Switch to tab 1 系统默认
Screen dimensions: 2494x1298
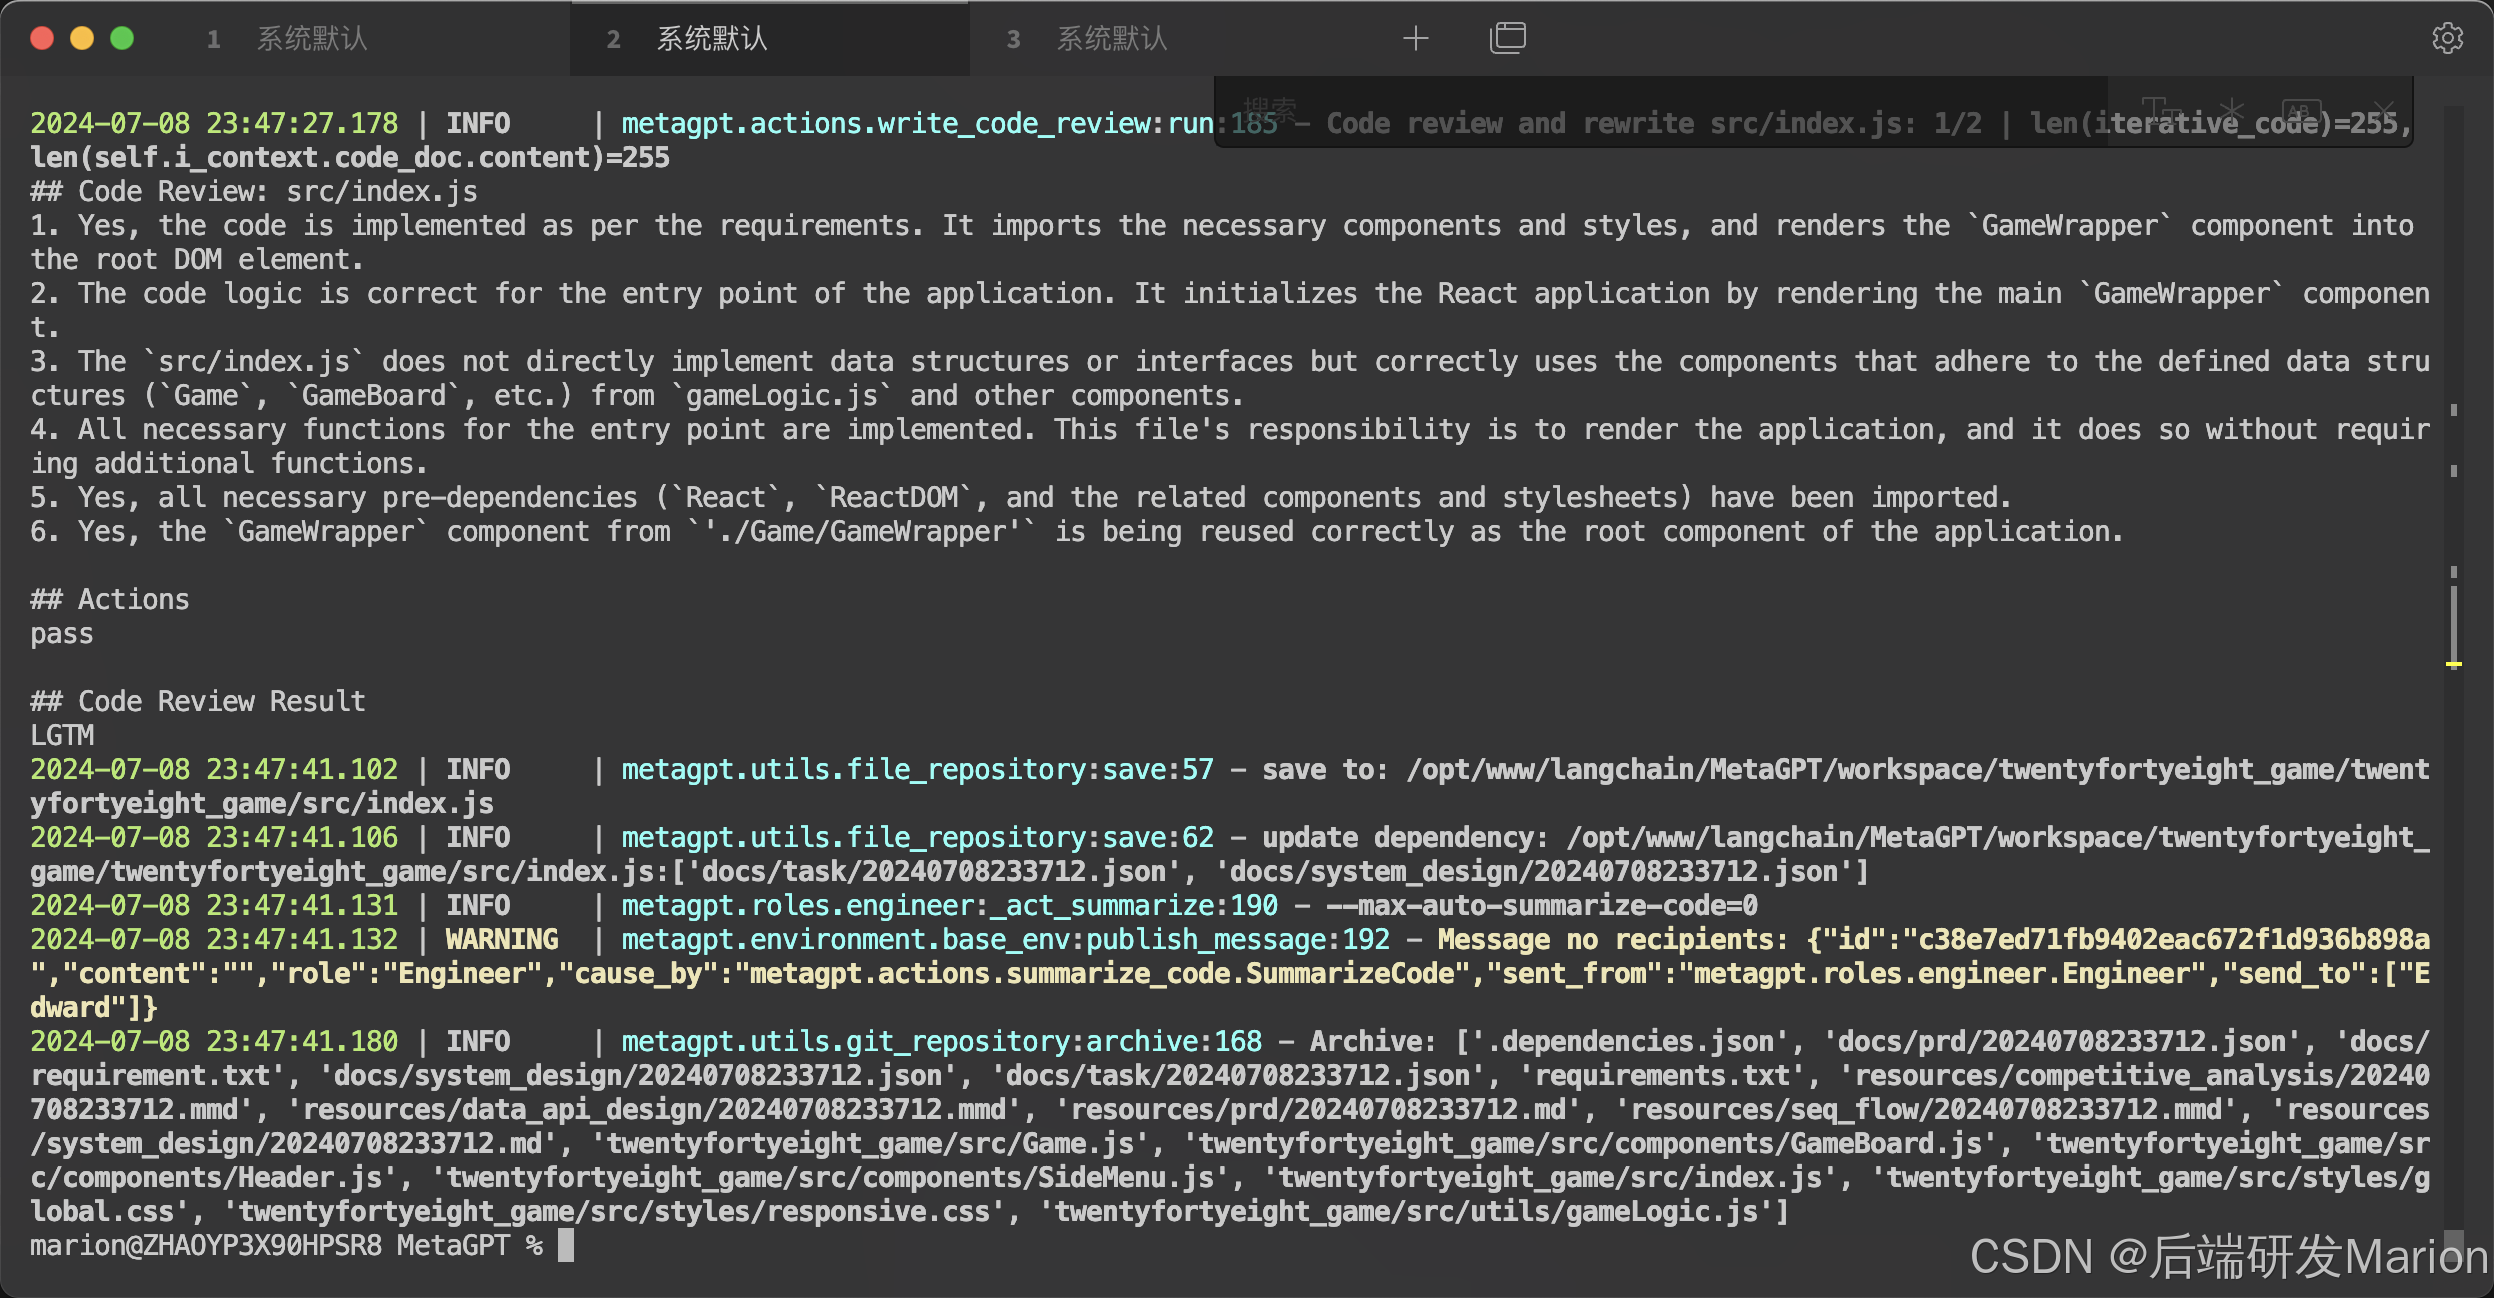pos(311,39)
